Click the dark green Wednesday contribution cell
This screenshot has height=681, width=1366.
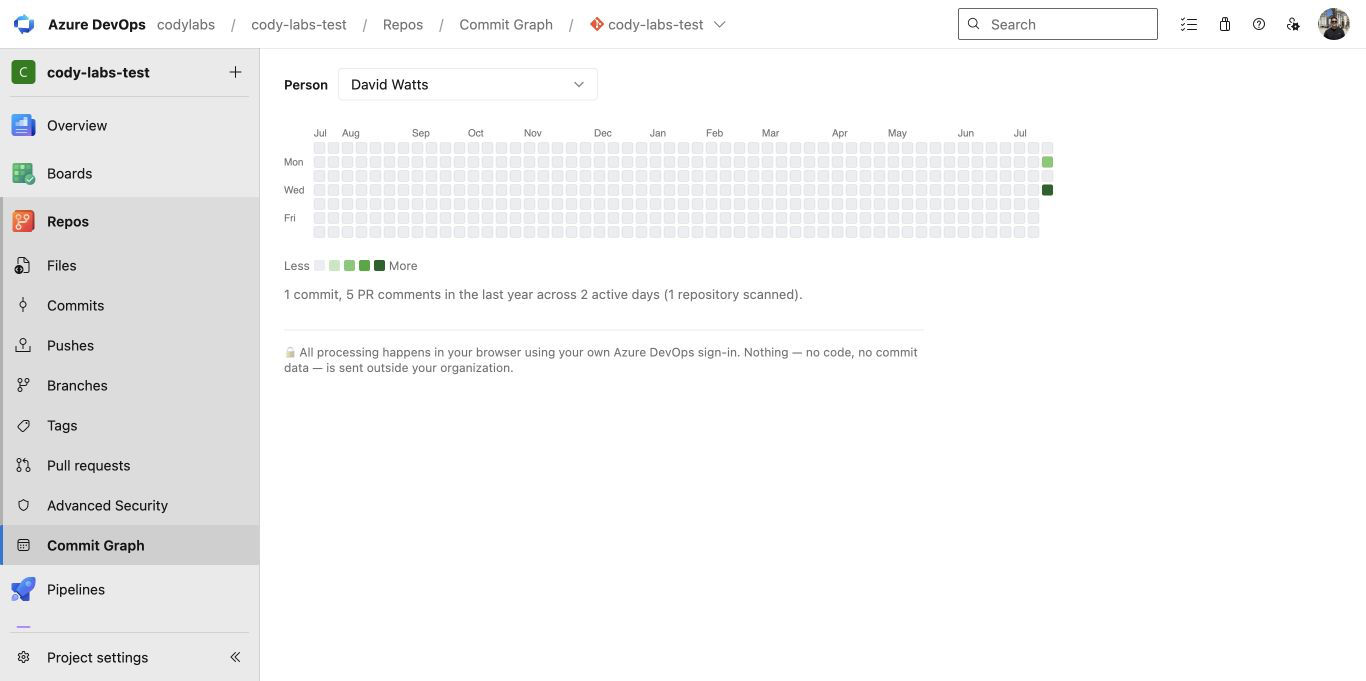(x=1047, y=190)
